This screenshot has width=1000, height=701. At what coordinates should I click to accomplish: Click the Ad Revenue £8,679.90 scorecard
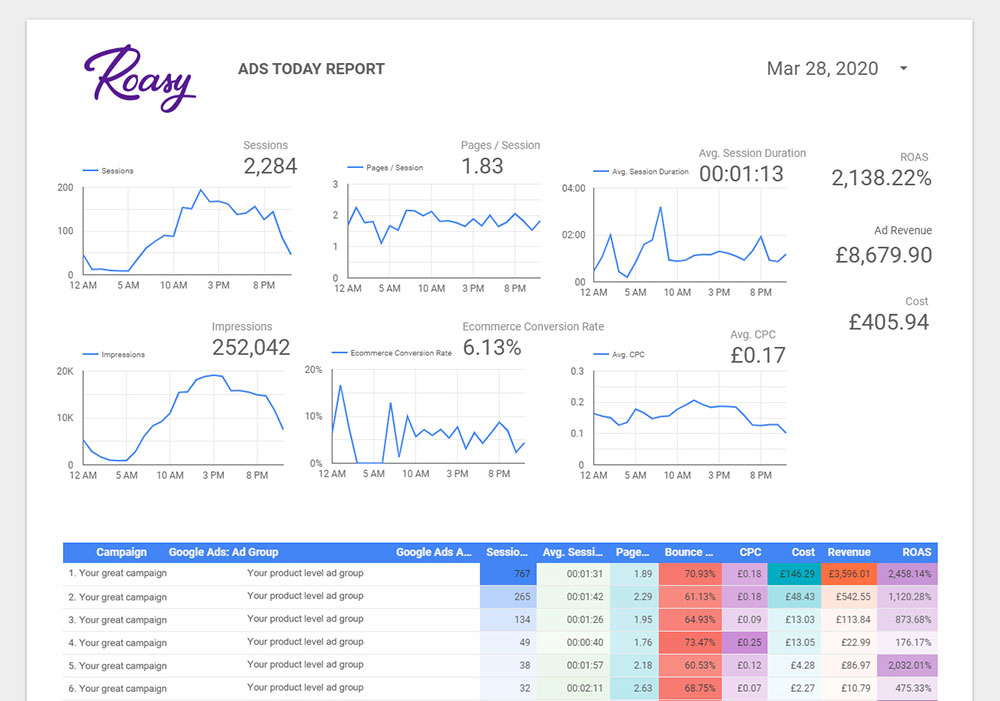coord(883,245)
